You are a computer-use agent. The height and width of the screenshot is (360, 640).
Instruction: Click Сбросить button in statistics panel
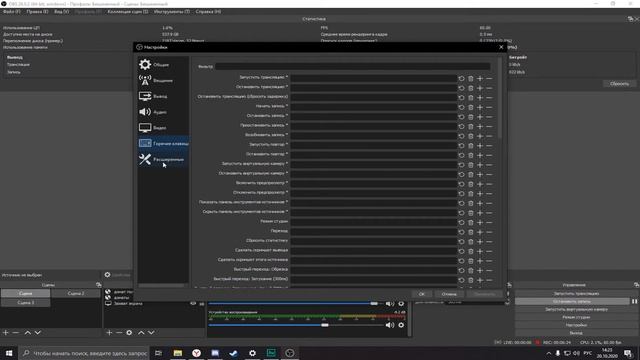(x=619, y=84)
